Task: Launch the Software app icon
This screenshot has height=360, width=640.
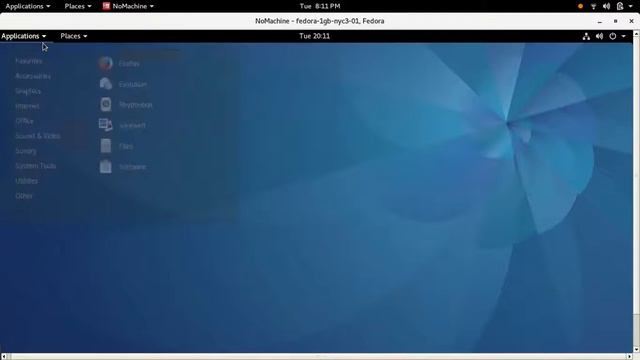Action: [106, 167]
